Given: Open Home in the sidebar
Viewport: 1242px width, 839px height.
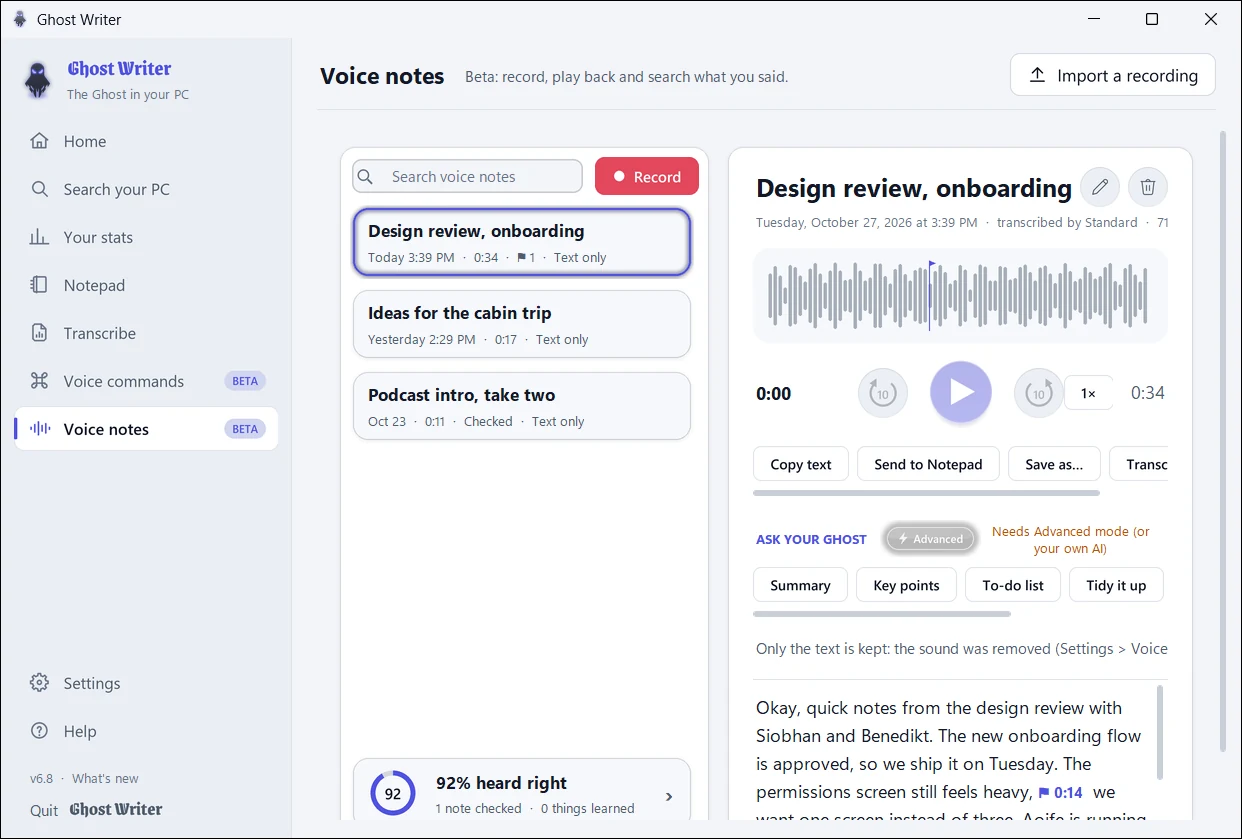Looking at the screenshot, I should (x=146, y=141).
